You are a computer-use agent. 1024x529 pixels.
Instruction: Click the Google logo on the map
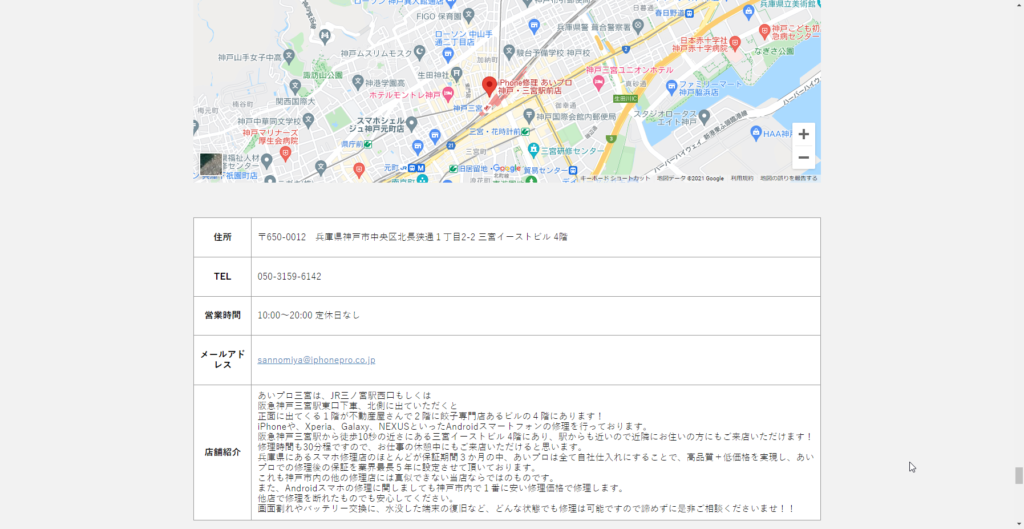coord(507,168)
